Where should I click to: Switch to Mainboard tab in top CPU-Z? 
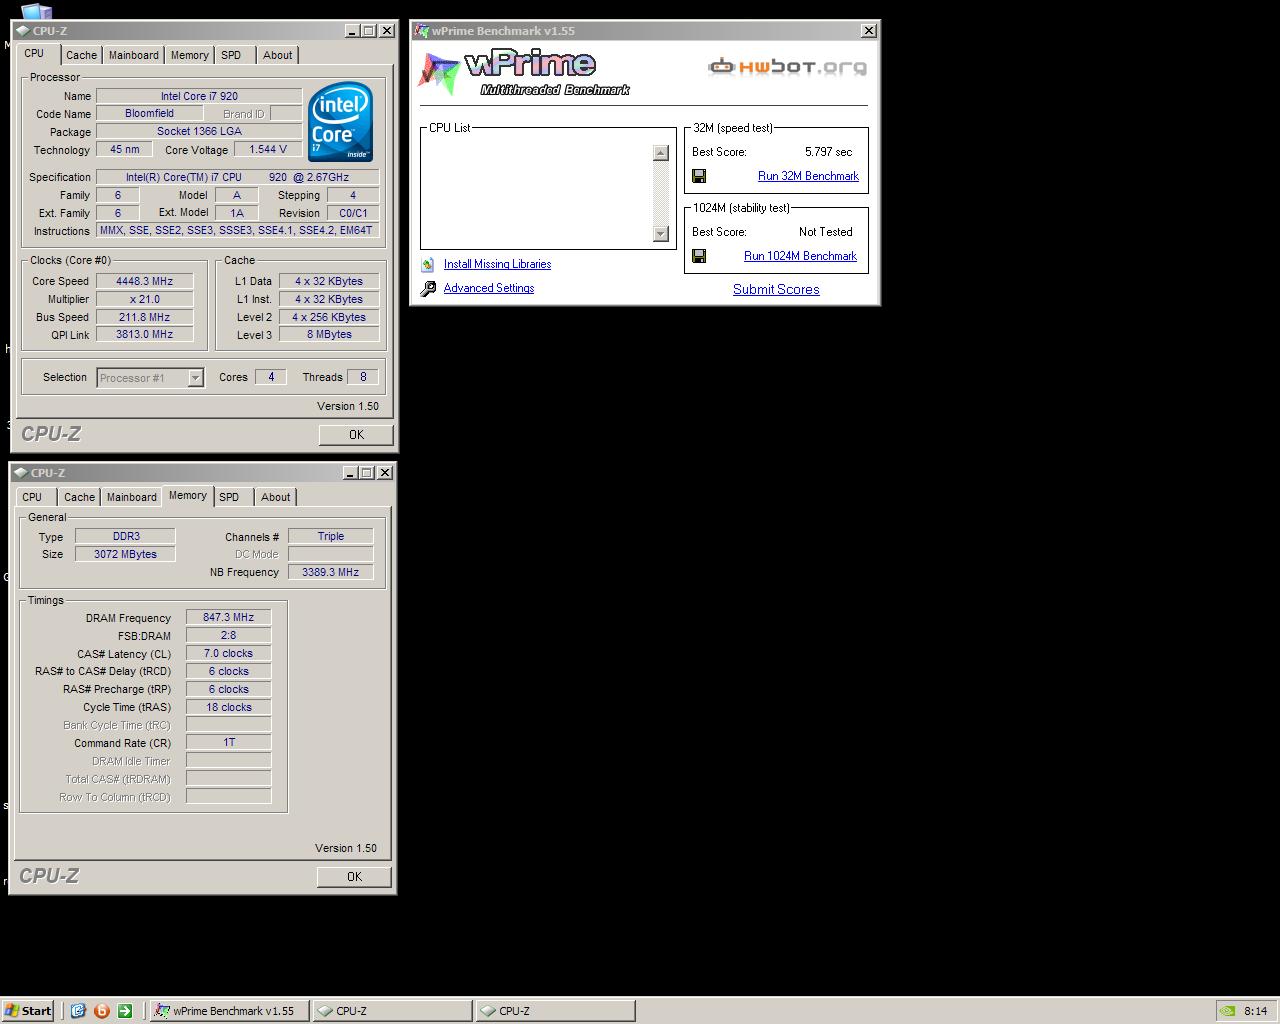pos(134,55)
